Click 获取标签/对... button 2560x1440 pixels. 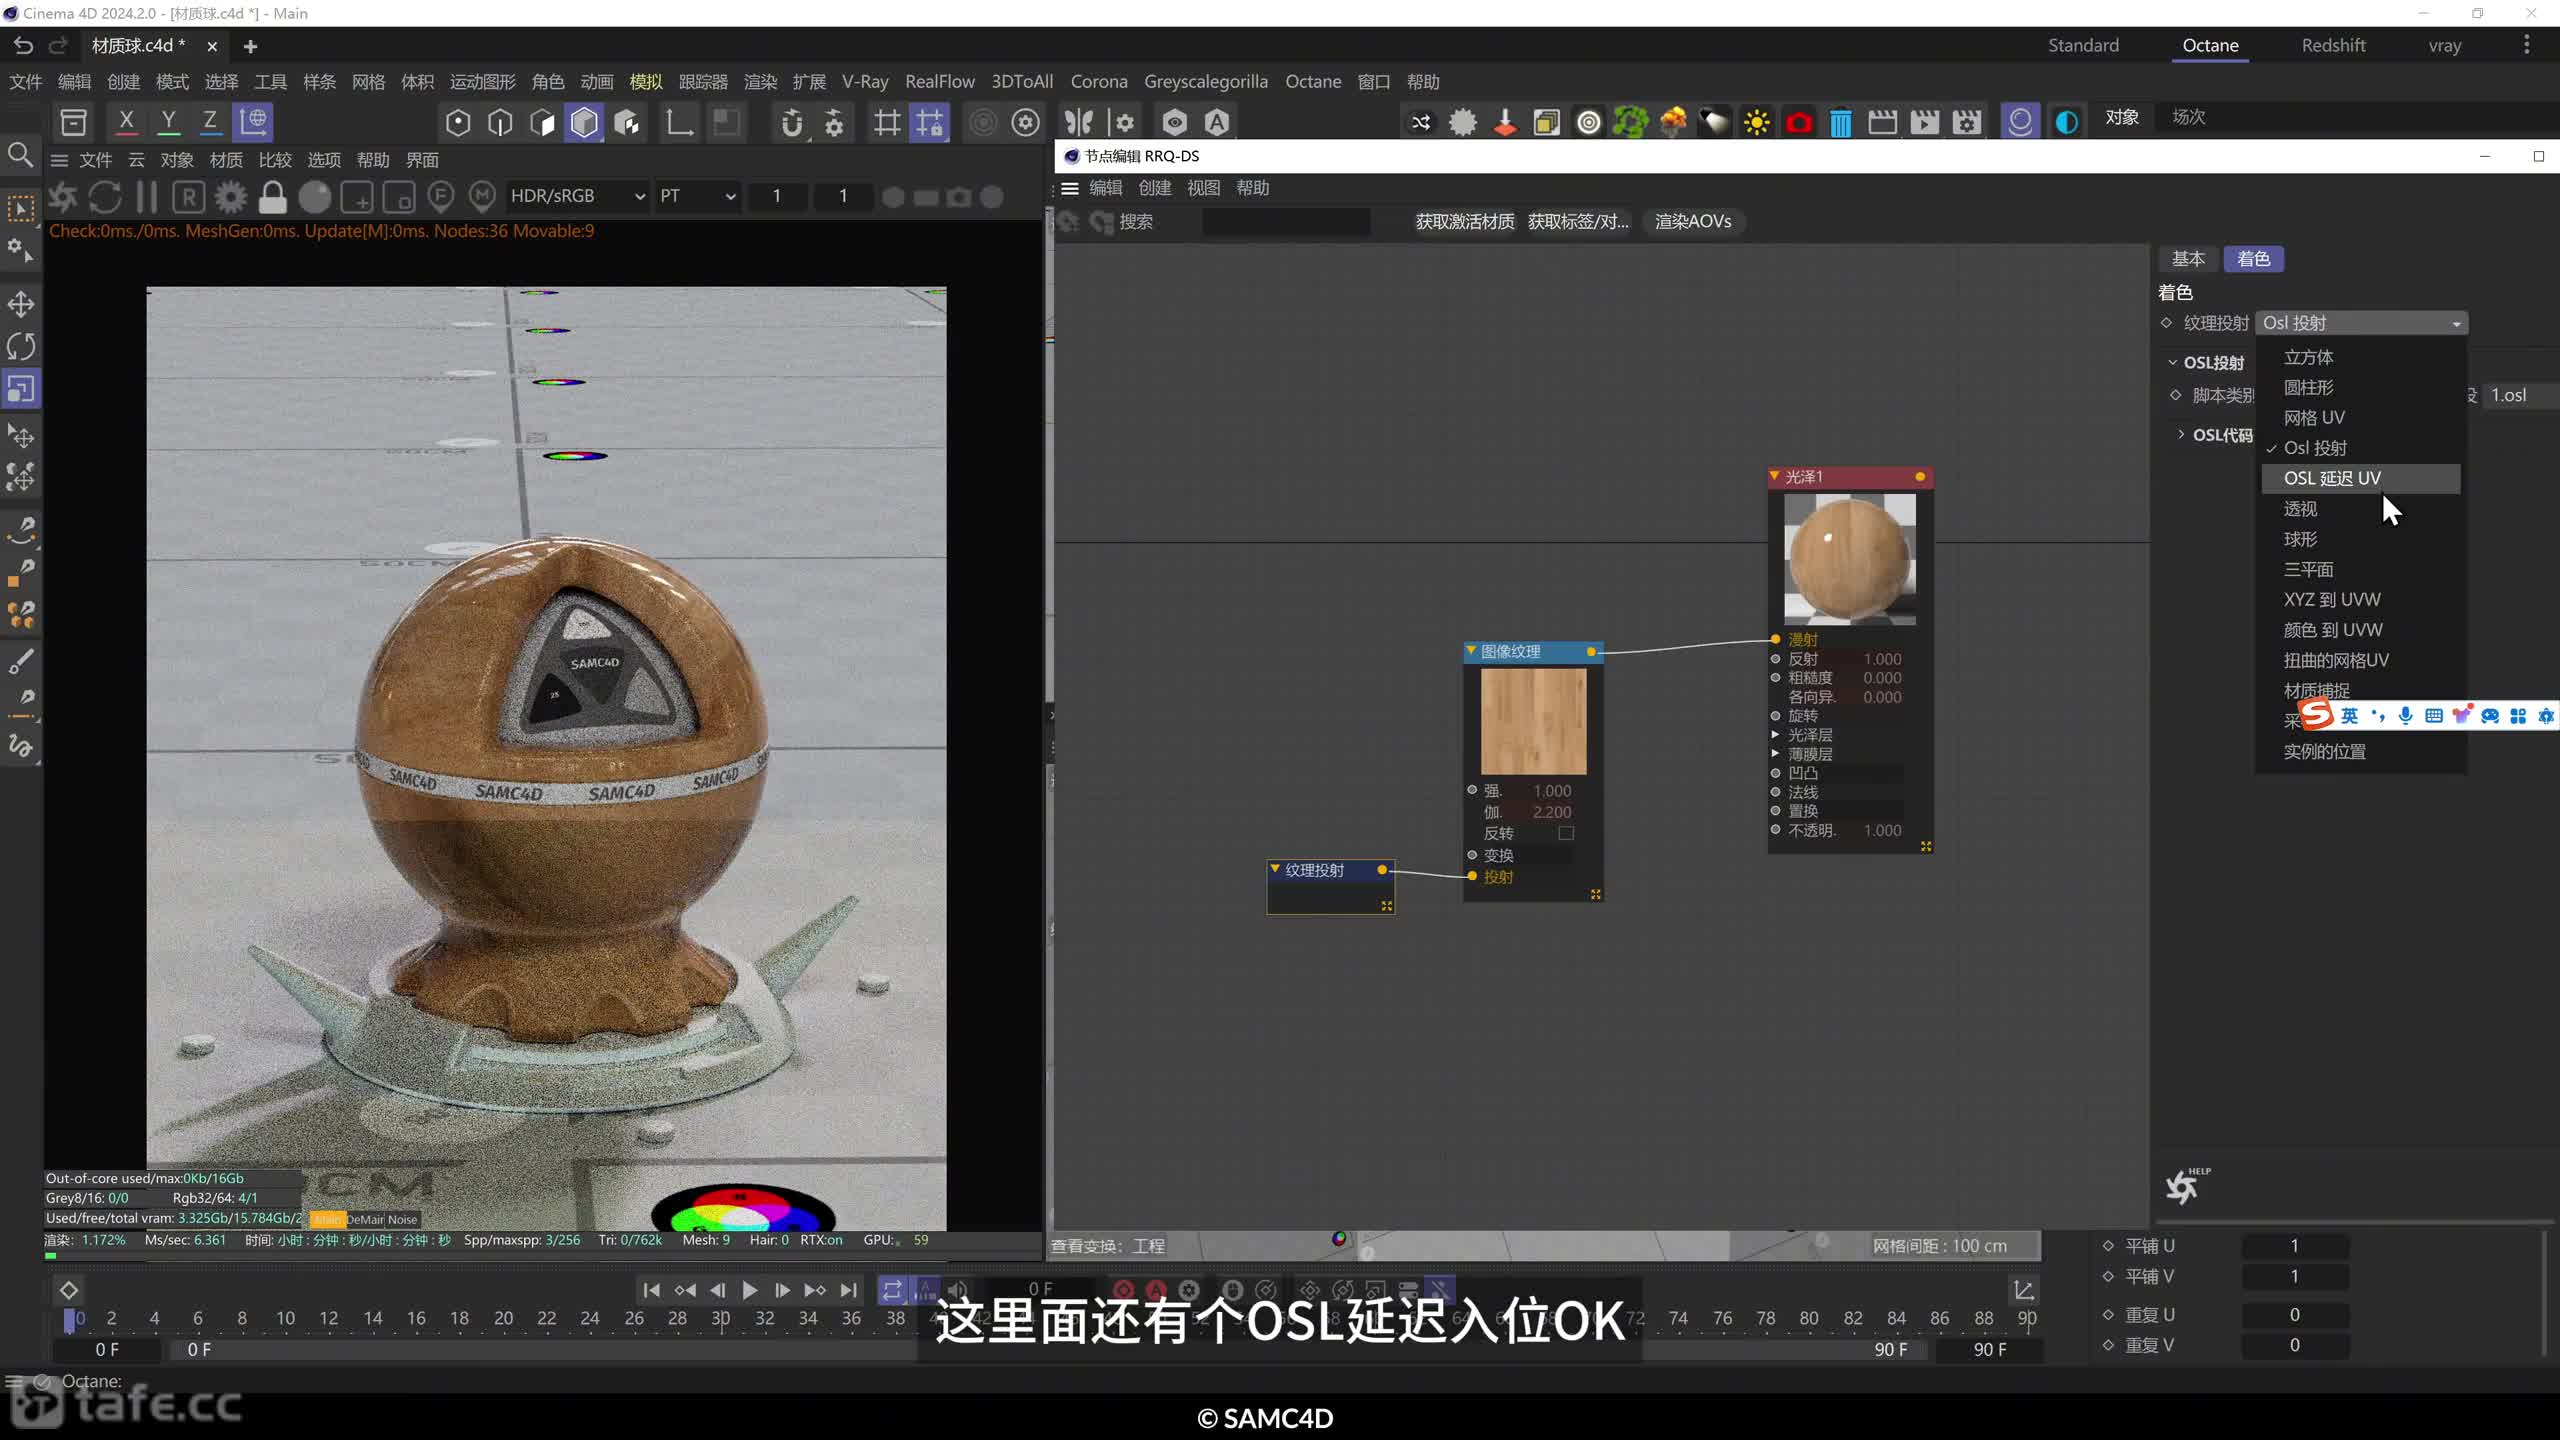(x=1578, y=222)
